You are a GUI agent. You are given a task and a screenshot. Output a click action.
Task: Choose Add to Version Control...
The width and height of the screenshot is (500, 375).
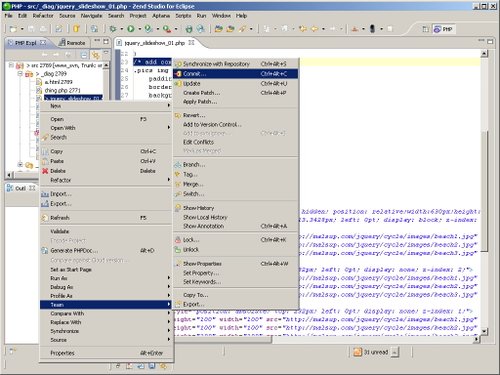[x=236, y=124]
